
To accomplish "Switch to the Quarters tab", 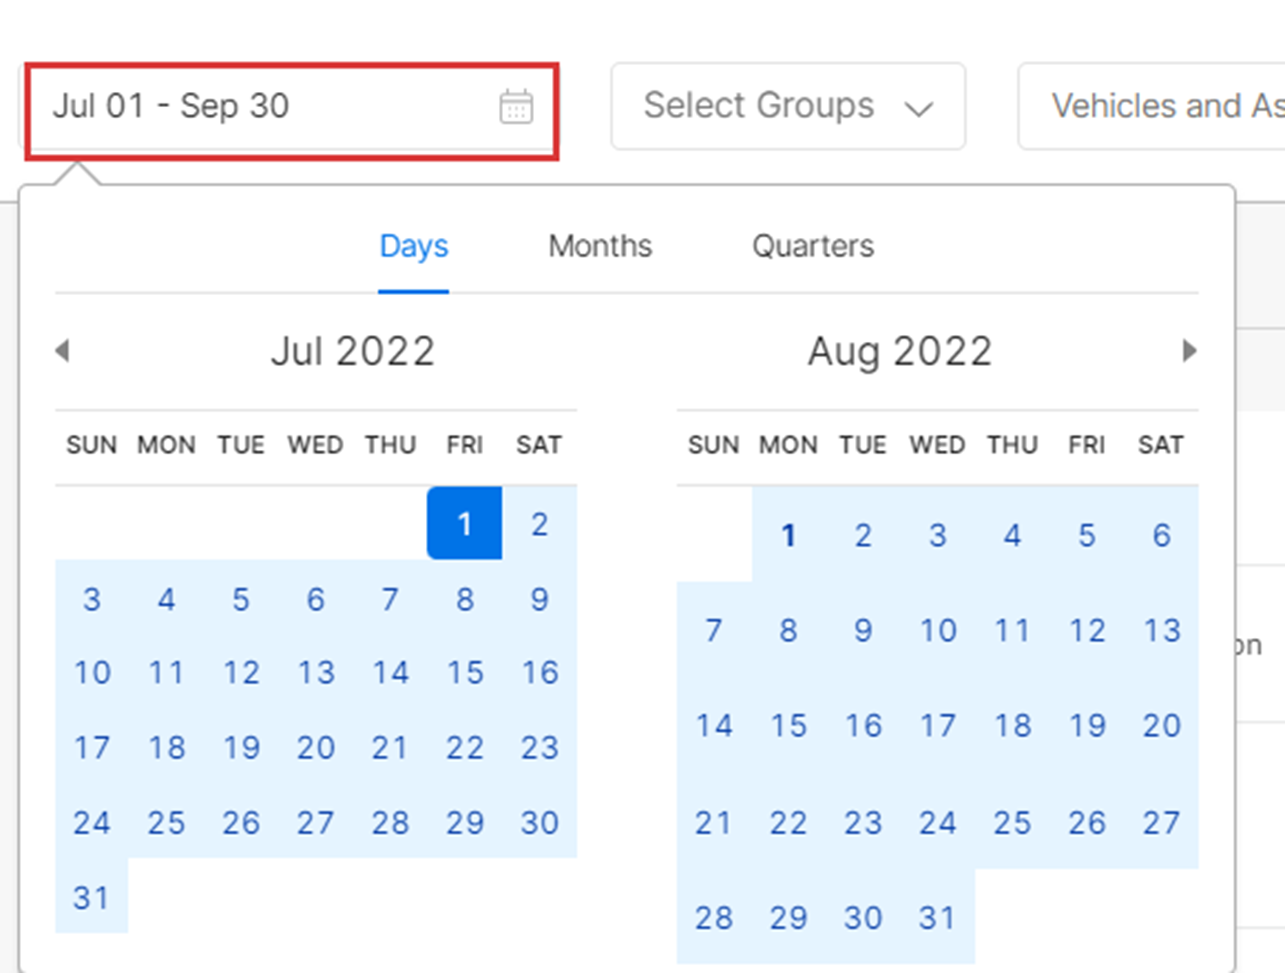I will 813,246.
